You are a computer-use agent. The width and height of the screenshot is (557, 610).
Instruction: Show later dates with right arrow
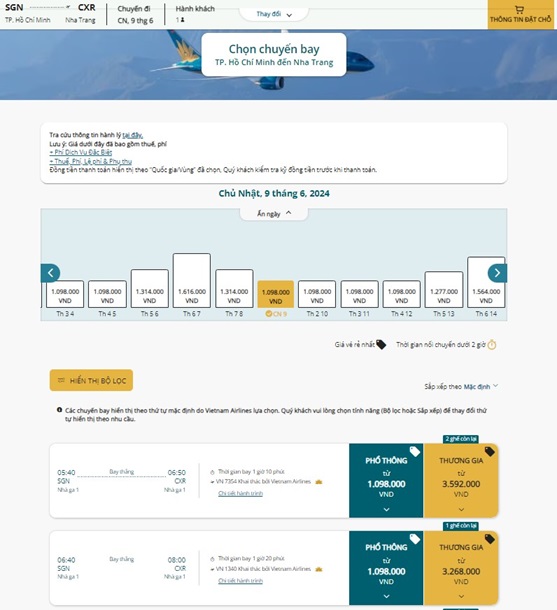(497, 273)
